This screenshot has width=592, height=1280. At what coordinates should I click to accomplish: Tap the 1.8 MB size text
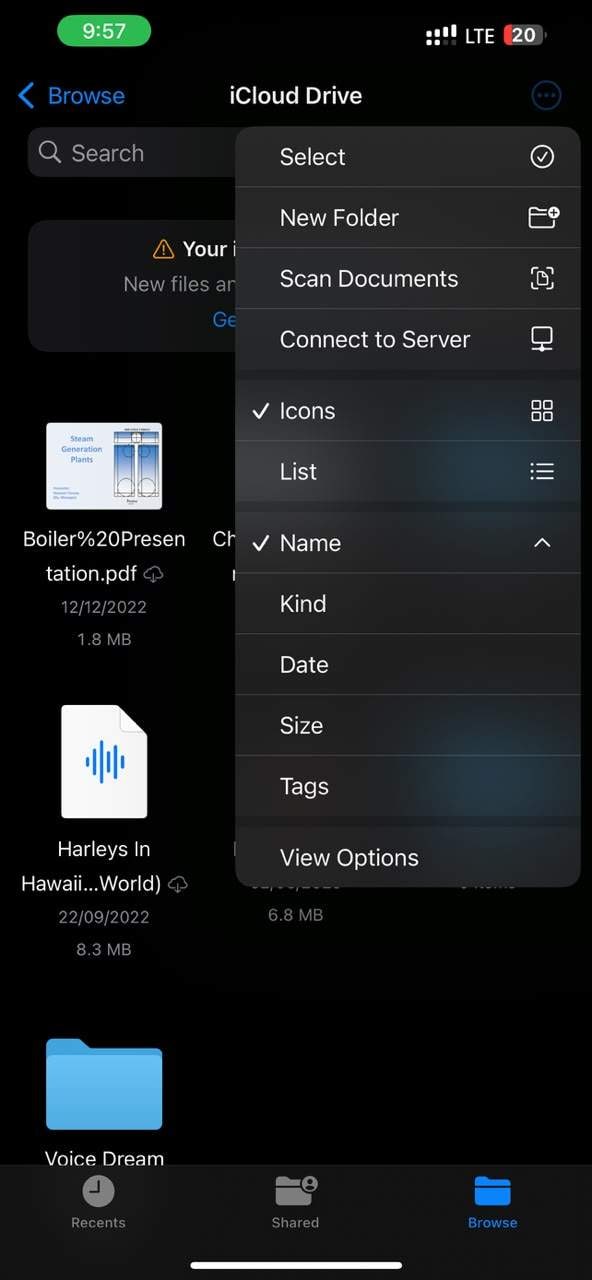coord(104,639)
